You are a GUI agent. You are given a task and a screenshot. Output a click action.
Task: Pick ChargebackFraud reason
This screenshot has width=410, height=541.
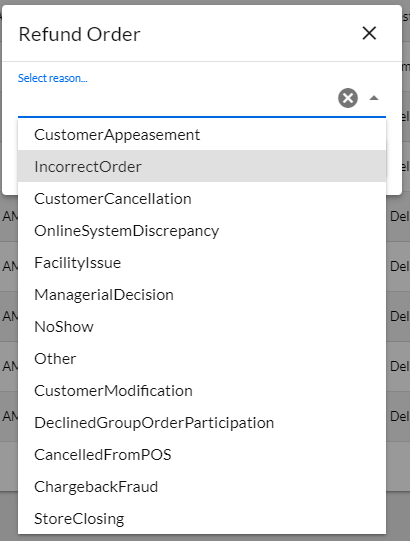coord(202,487)
